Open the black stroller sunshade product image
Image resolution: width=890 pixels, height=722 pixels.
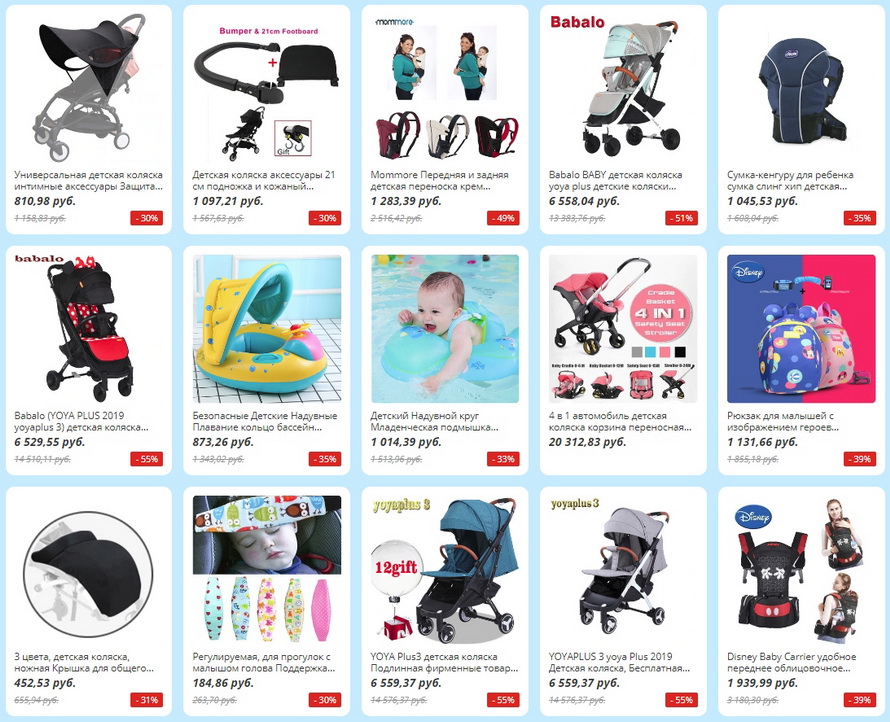(89, 88)
